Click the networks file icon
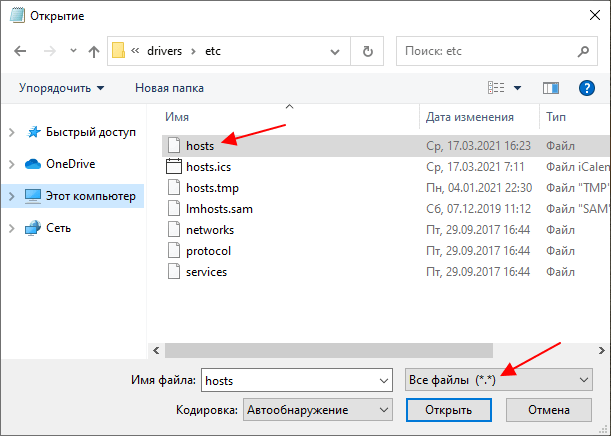611x436 pixels. [x=174, y=229]
